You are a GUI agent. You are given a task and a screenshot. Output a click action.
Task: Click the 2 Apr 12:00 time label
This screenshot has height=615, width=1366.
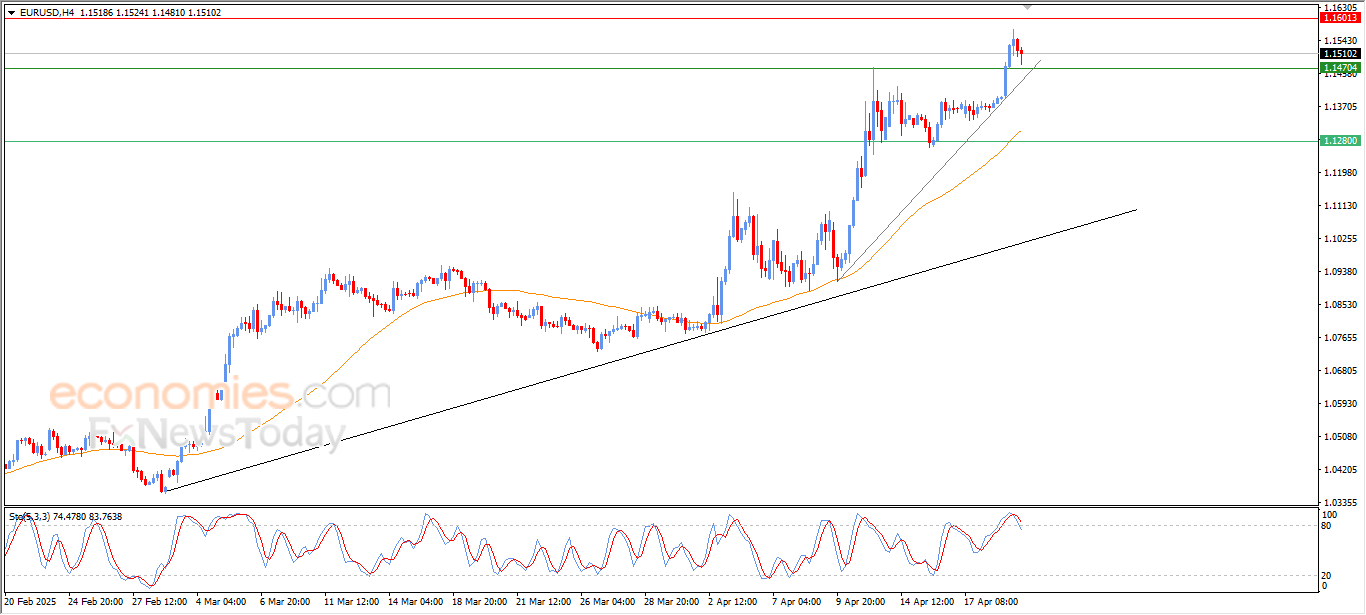point(734,603)
